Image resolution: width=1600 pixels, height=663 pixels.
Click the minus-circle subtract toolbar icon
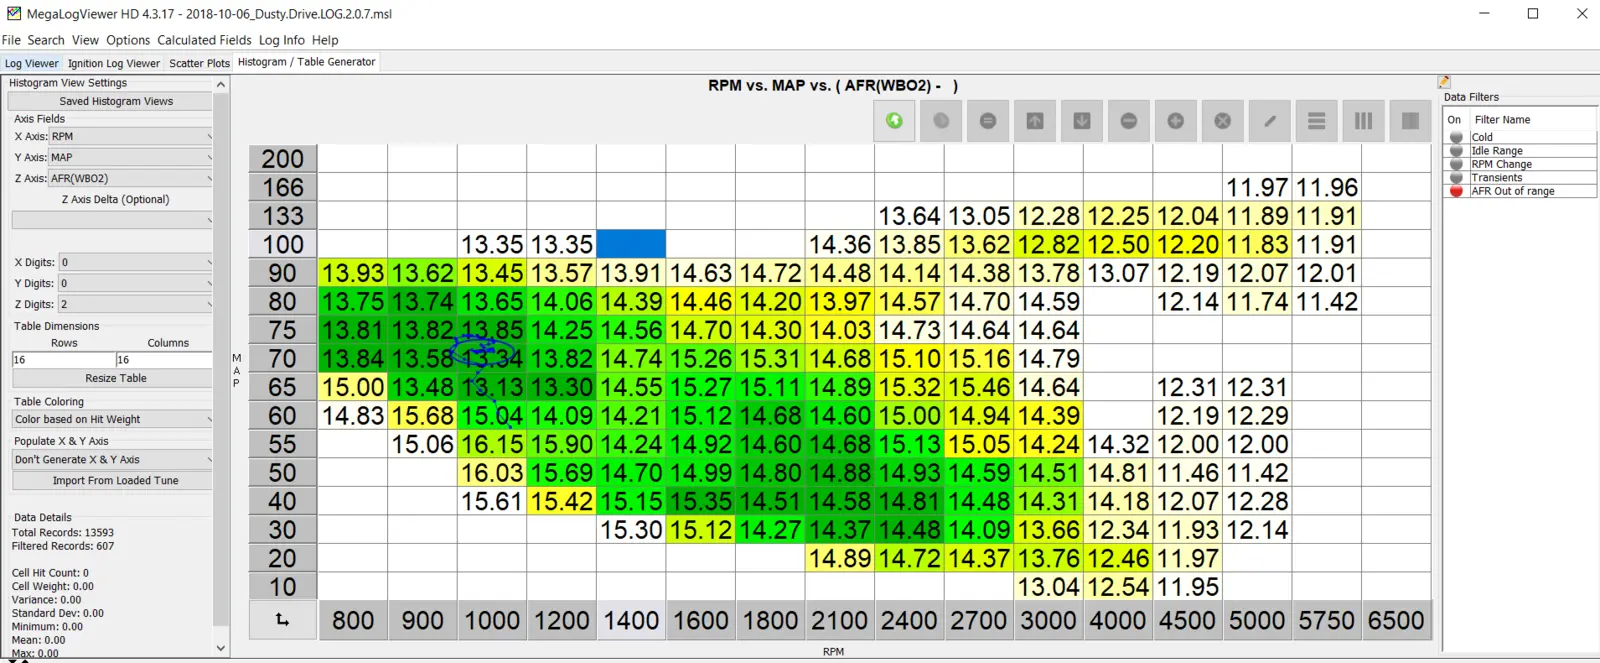click(x=1129, y=121)
